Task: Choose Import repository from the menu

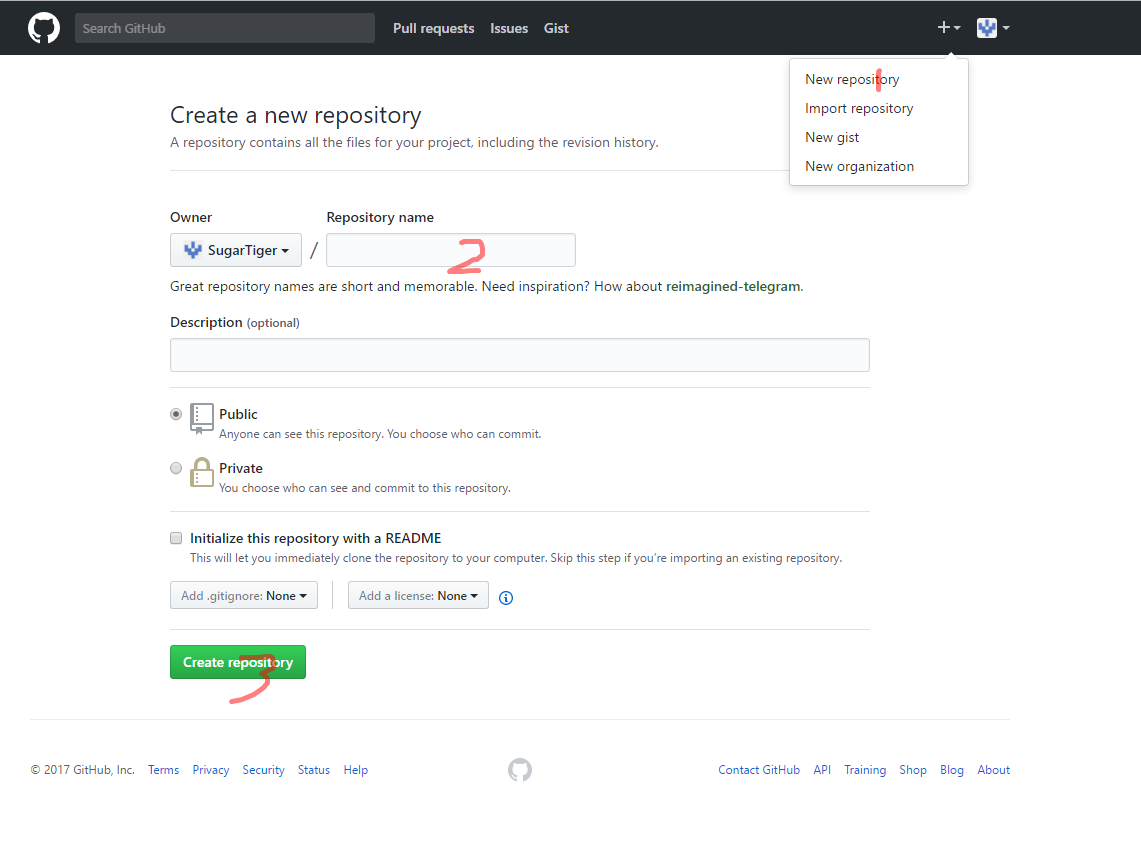Action: [x=859, y=108]
